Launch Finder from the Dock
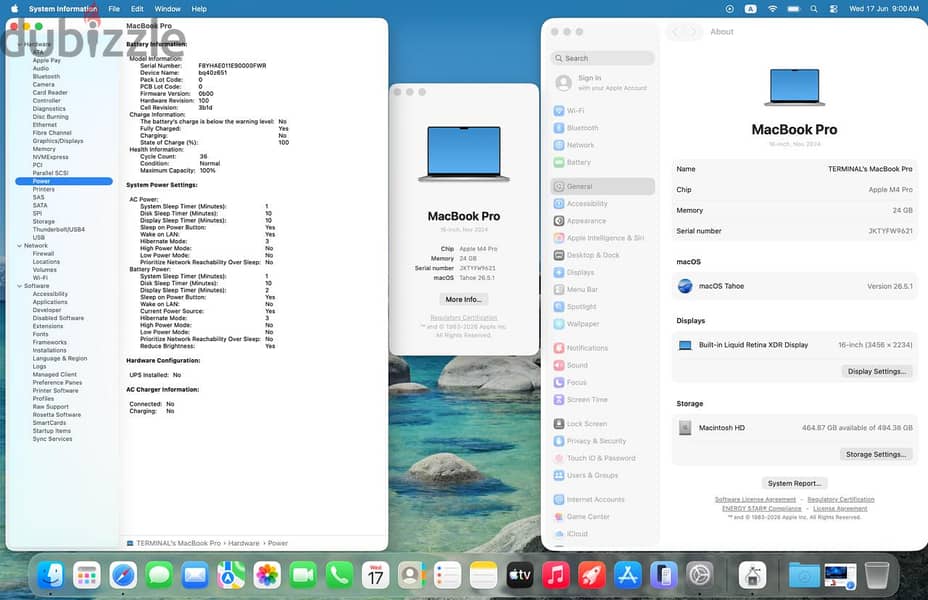928x600 pixels. (50, 575)
